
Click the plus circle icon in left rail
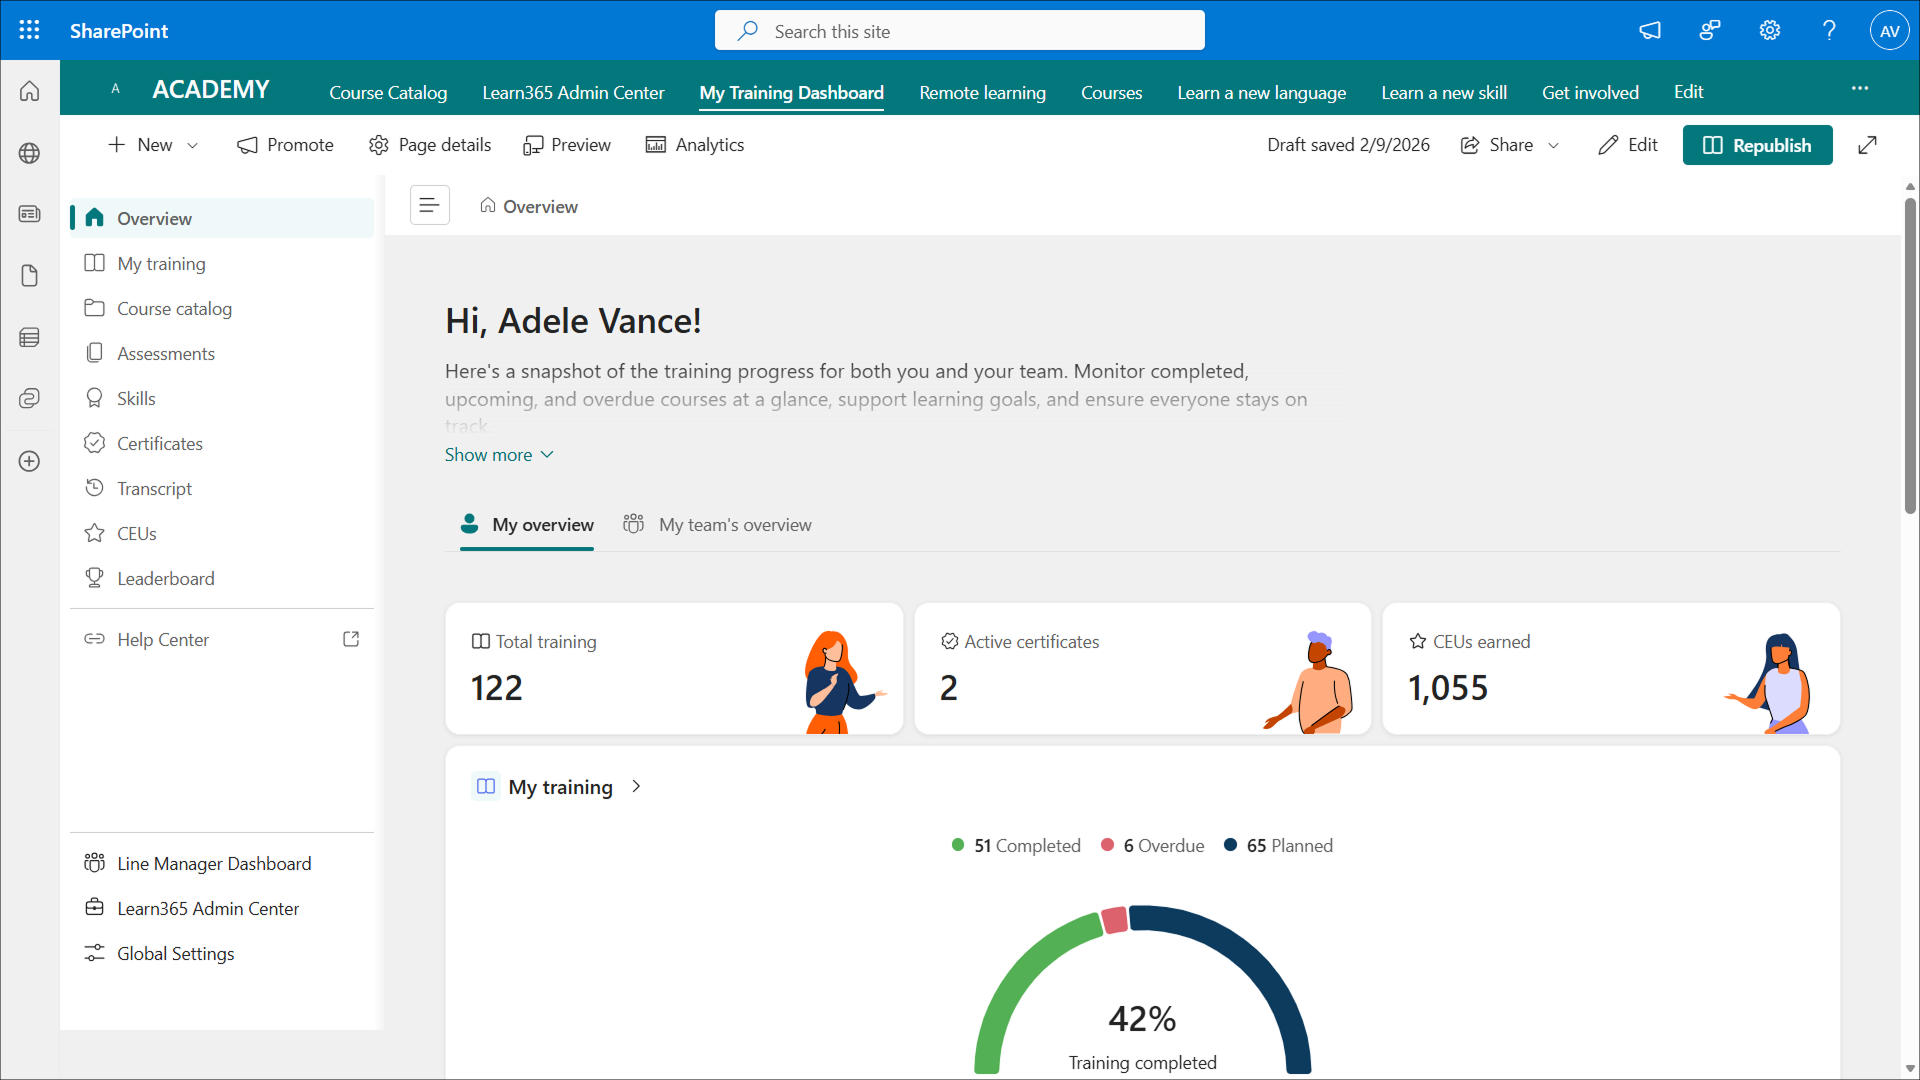(29, 461)
